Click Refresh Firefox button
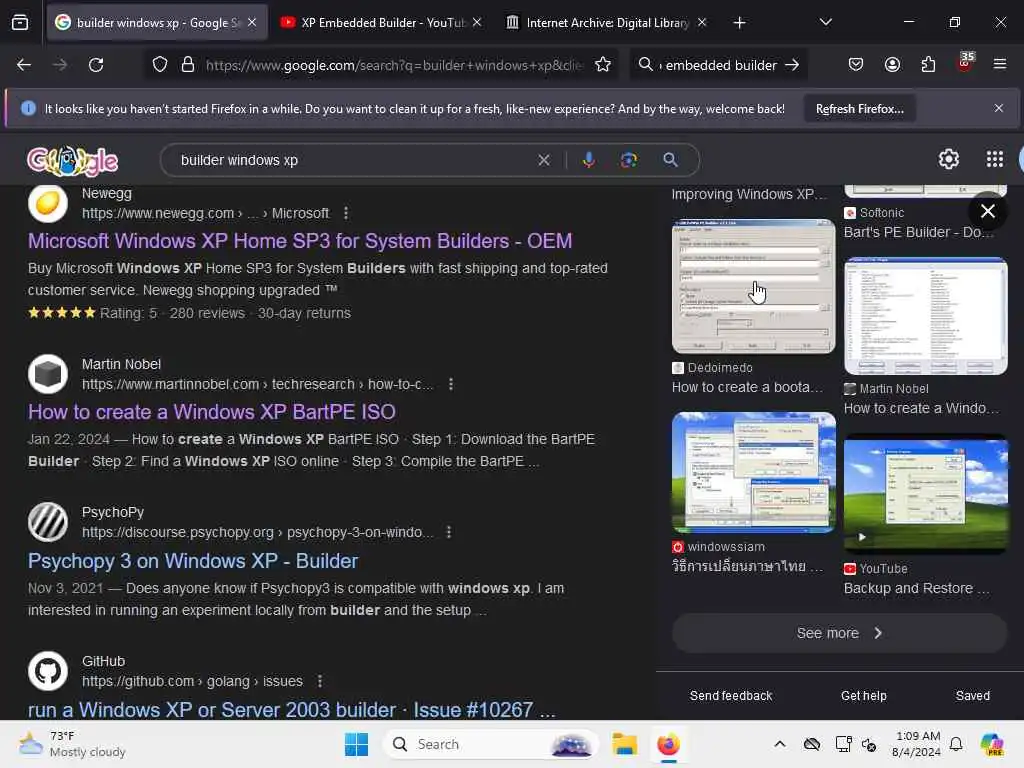Screen dimensions: 1024x768 click(859, 109)
